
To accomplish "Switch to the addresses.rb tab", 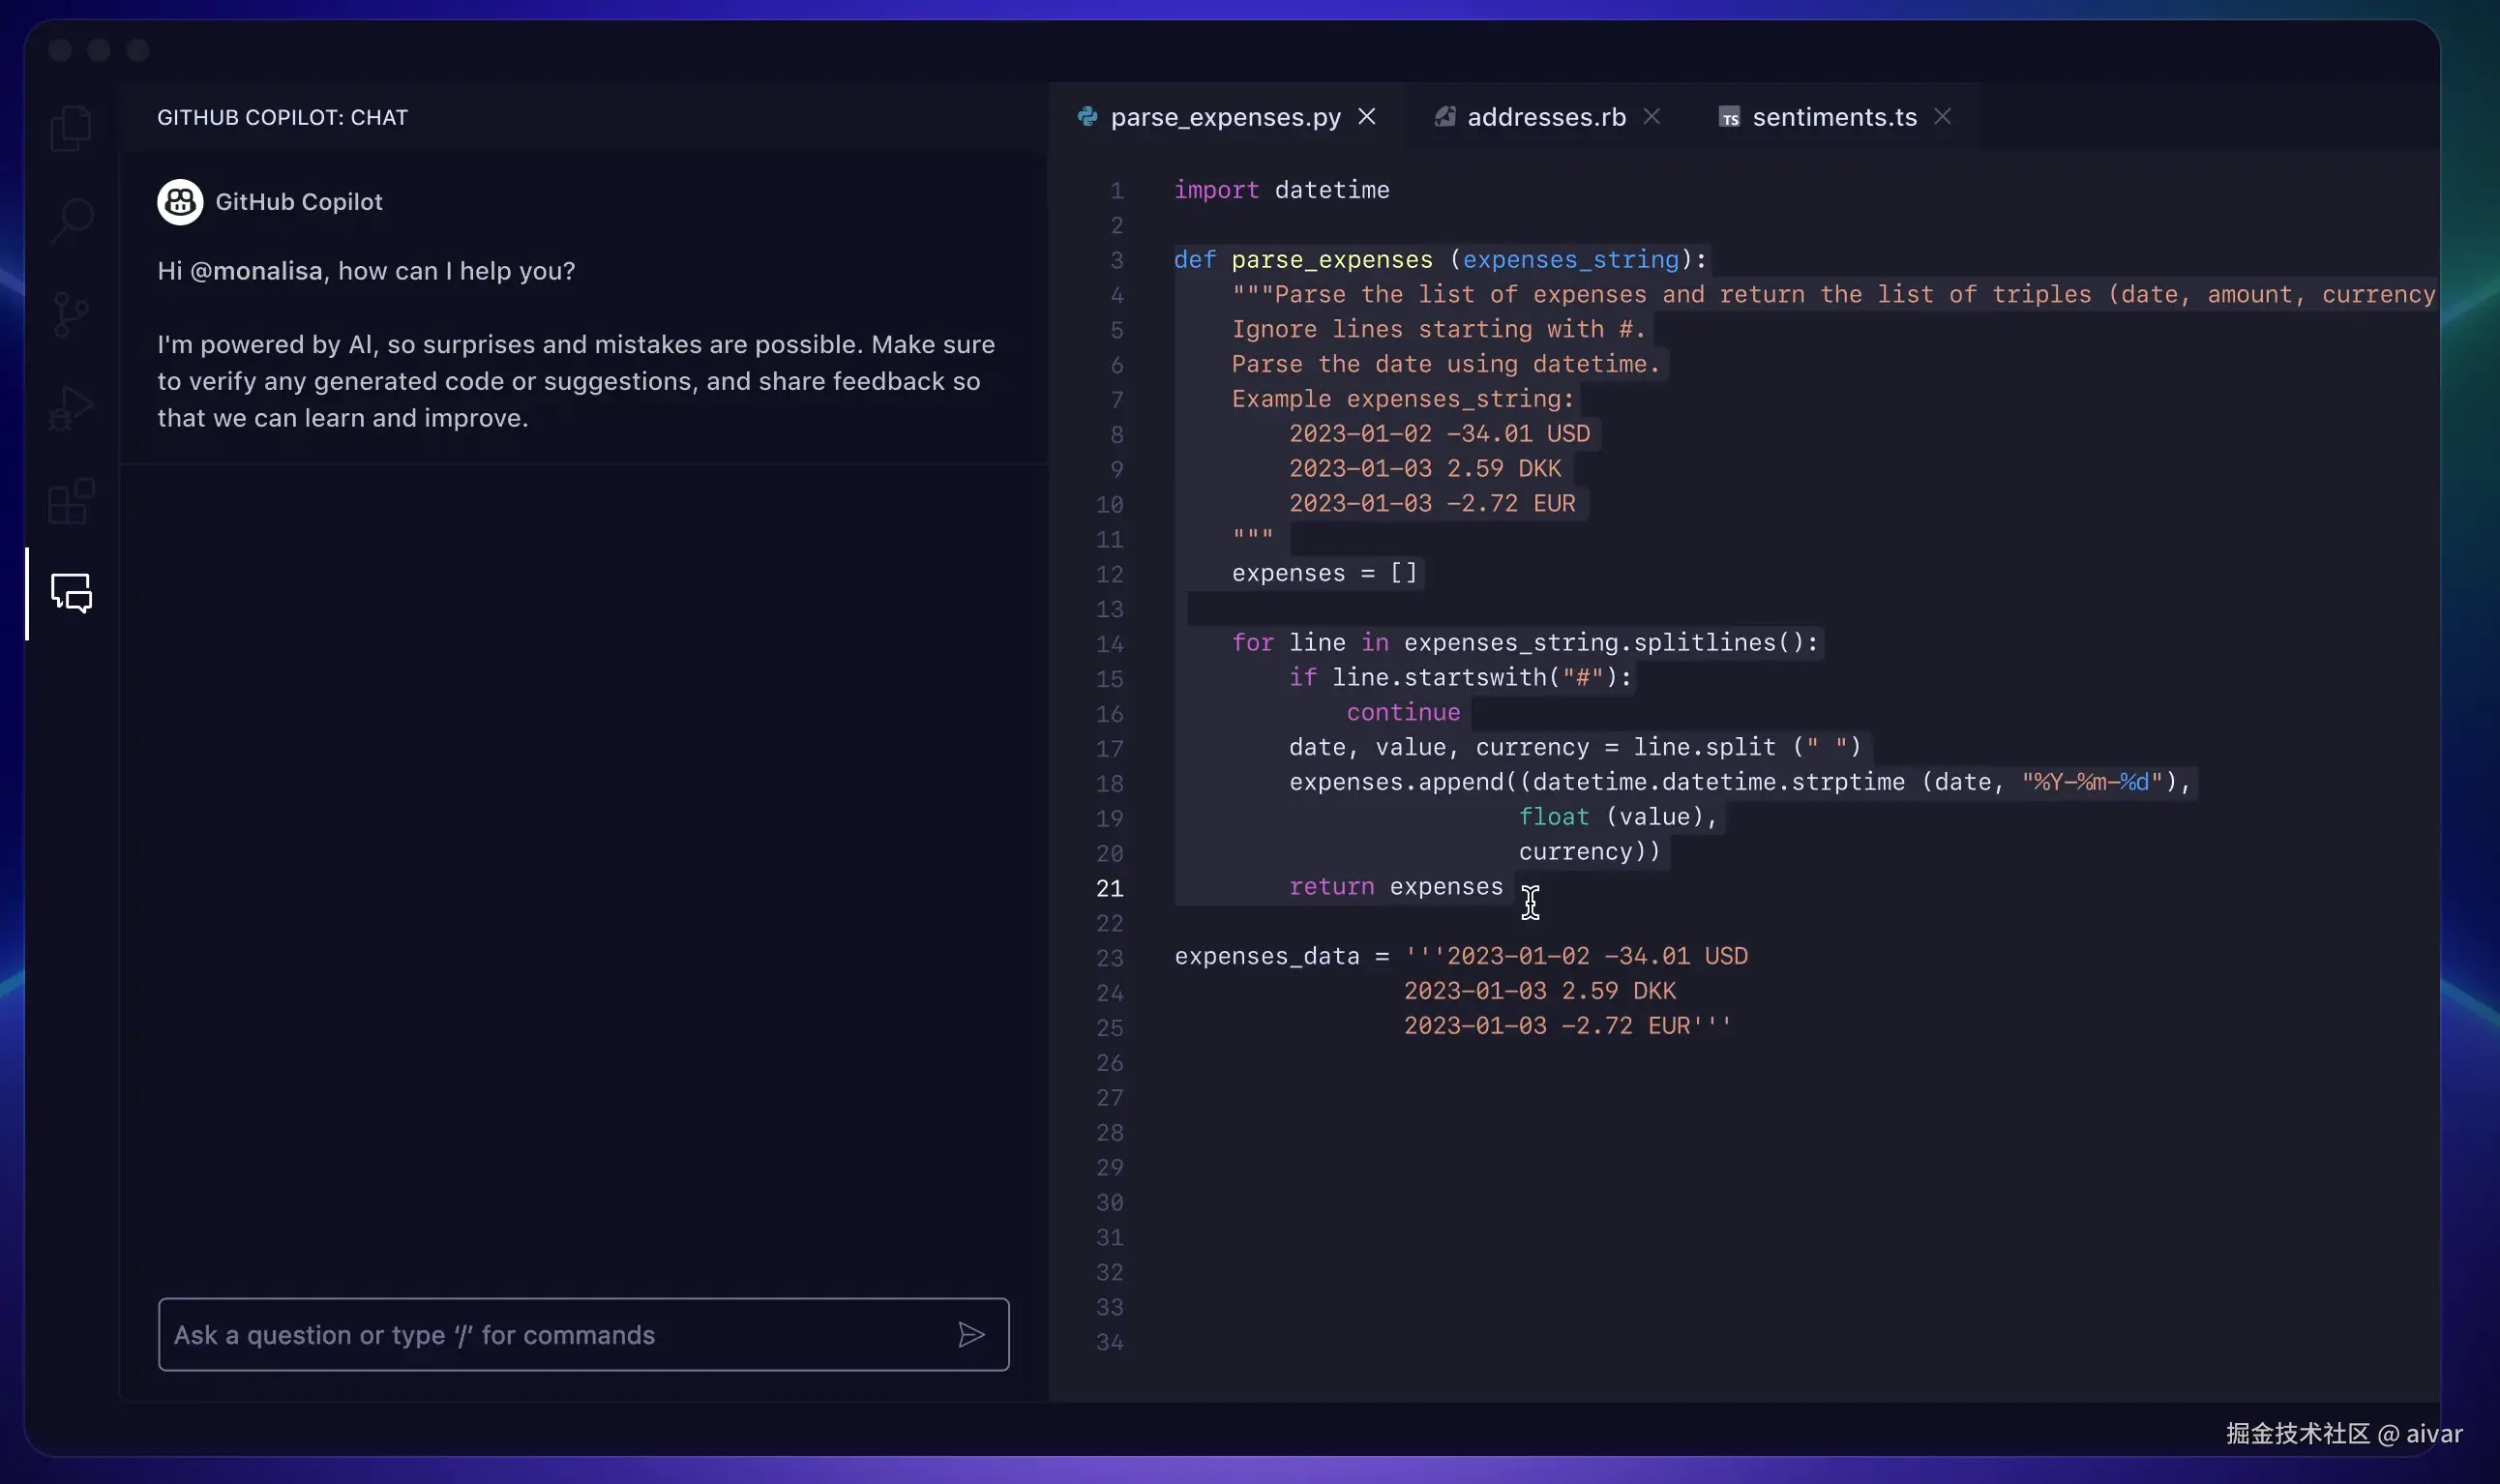I will coord(1546,116).
